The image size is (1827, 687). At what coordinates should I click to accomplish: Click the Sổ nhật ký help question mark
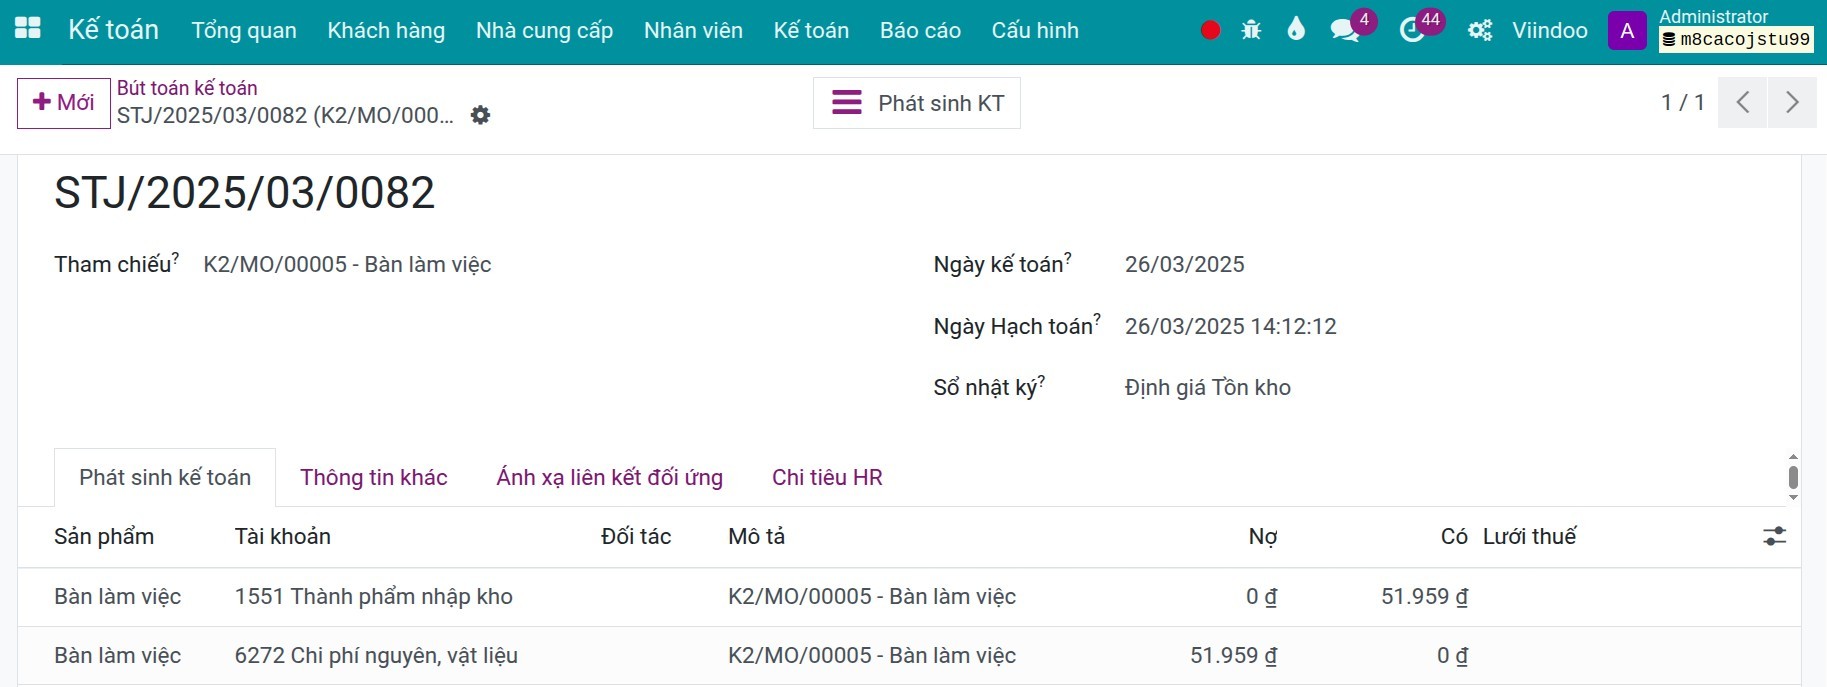click(1041, 380)
